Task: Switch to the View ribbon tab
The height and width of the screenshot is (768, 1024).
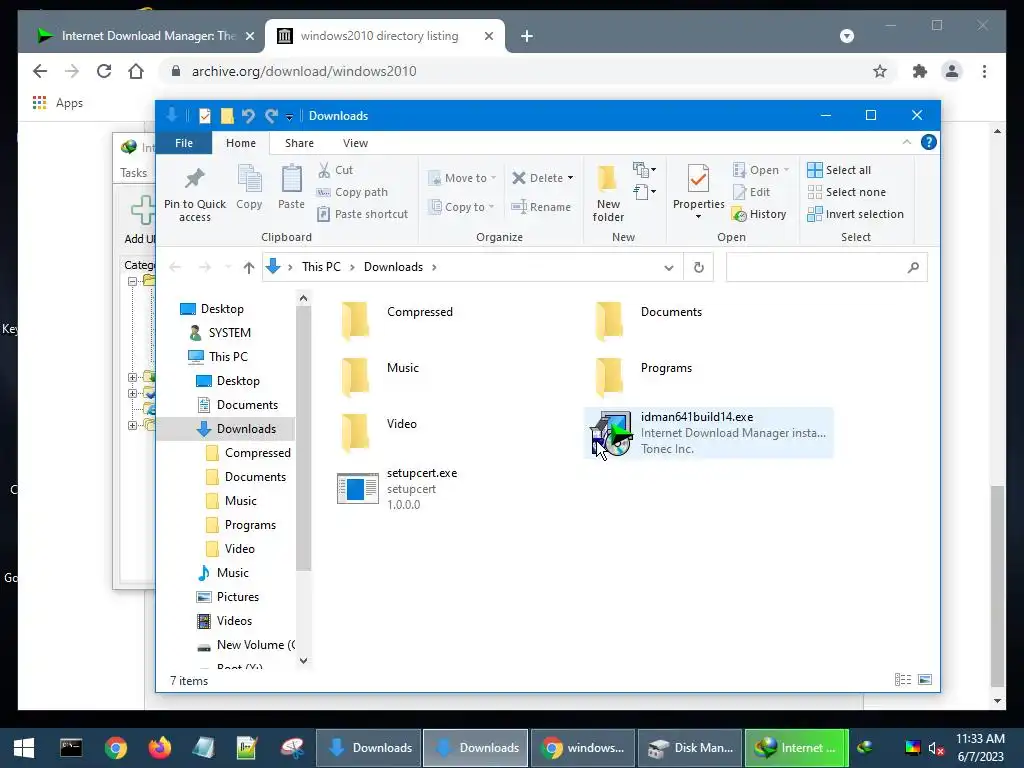Action: pos(355,143)
